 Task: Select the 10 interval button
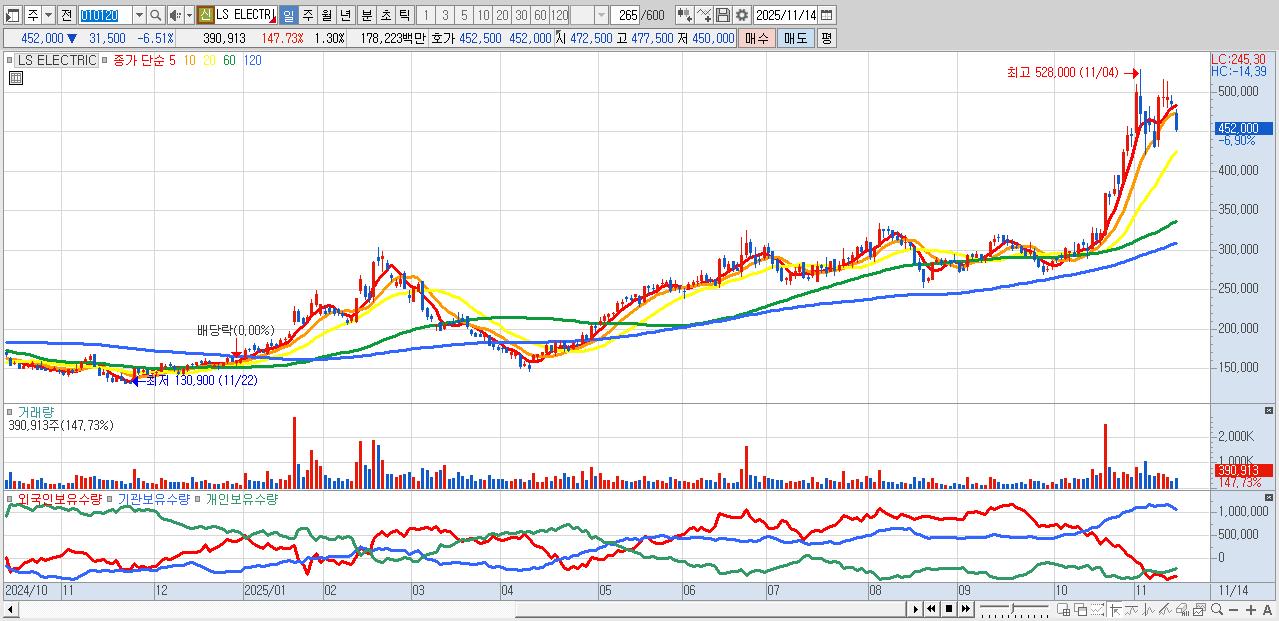[x=483, y=15]
